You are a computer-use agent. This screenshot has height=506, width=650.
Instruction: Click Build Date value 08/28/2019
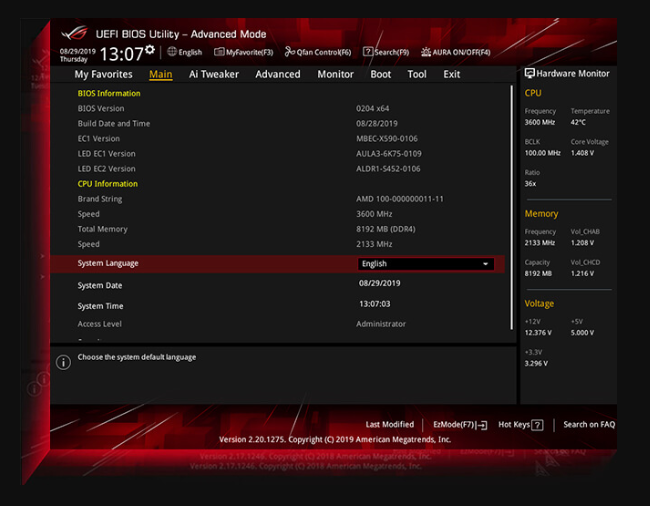pyautogui.click(x=377, y=123)
